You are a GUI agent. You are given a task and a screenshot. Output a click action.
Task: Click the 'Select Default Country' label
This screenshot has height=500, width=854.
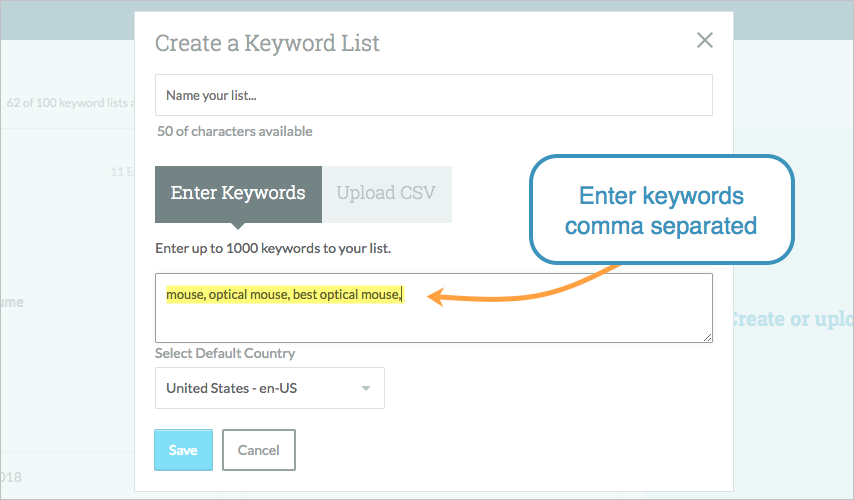pos(225,354)
